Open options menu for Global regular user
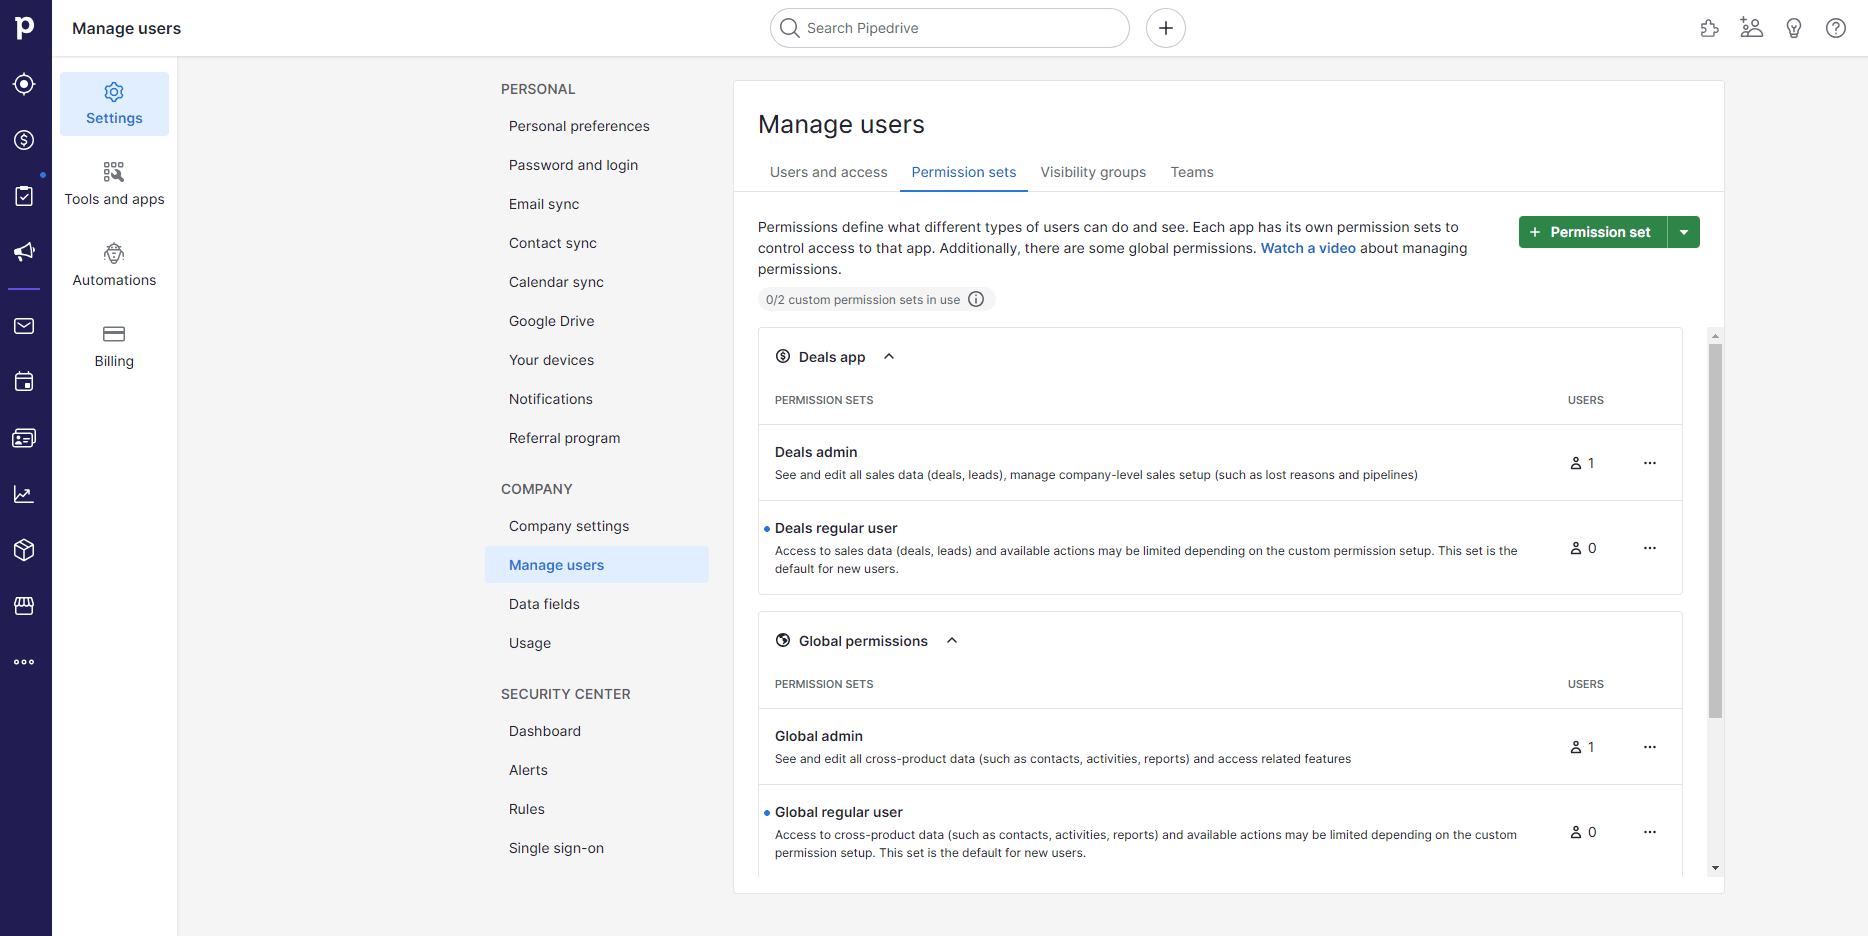 (x=1650, y=832)
